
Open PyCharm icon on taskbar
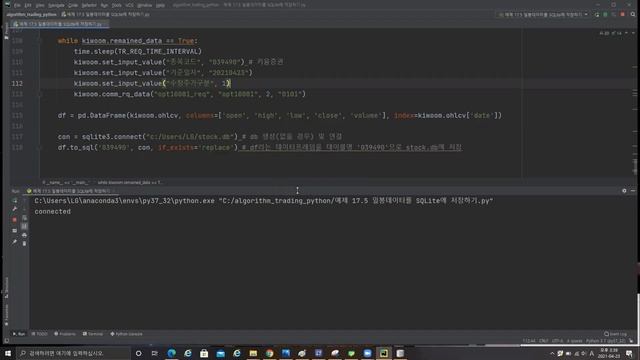(384, 353)
